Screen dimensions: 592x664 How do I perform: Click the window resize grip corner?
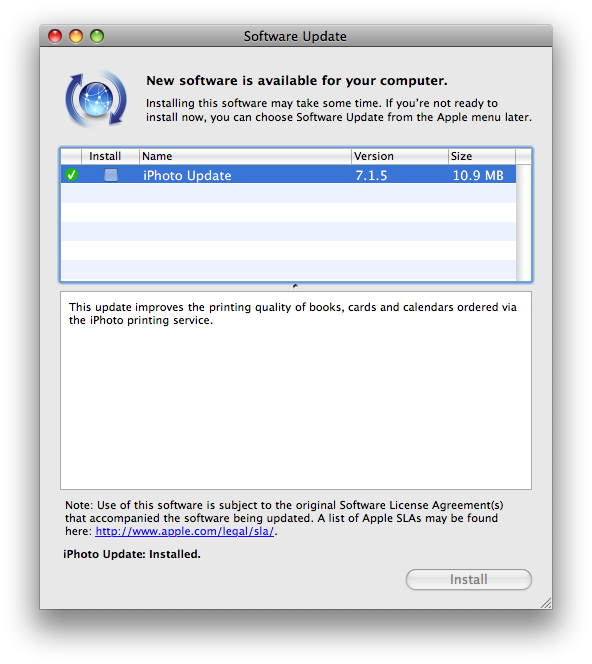(546, 603)
